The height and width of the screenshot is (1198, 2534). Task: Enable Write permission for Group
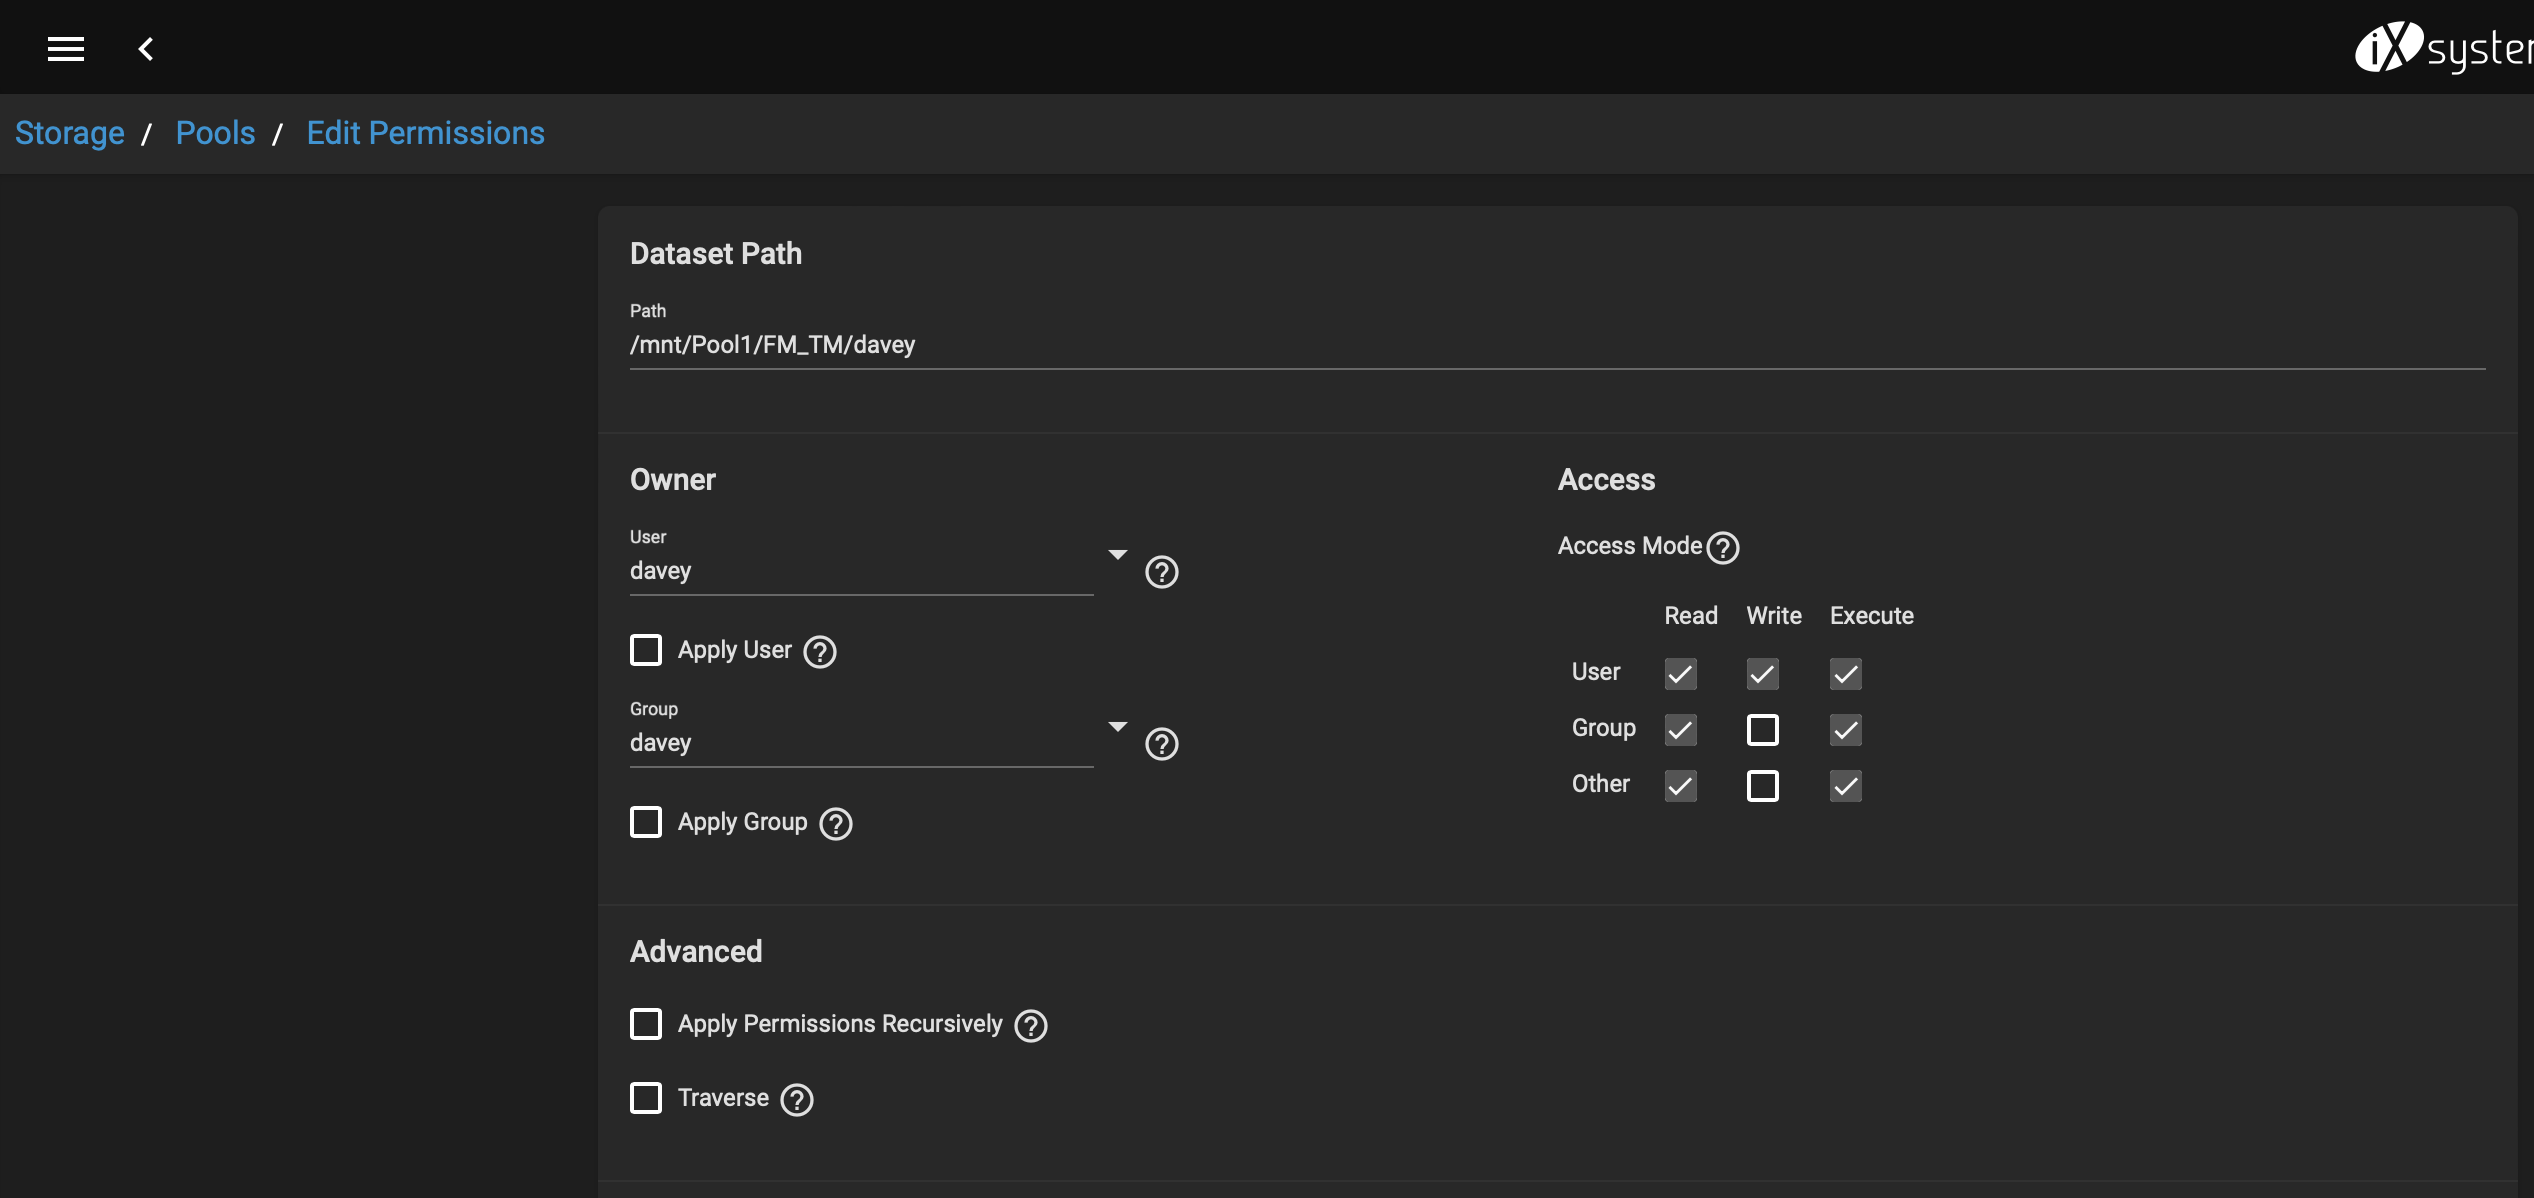point(1763,730)
